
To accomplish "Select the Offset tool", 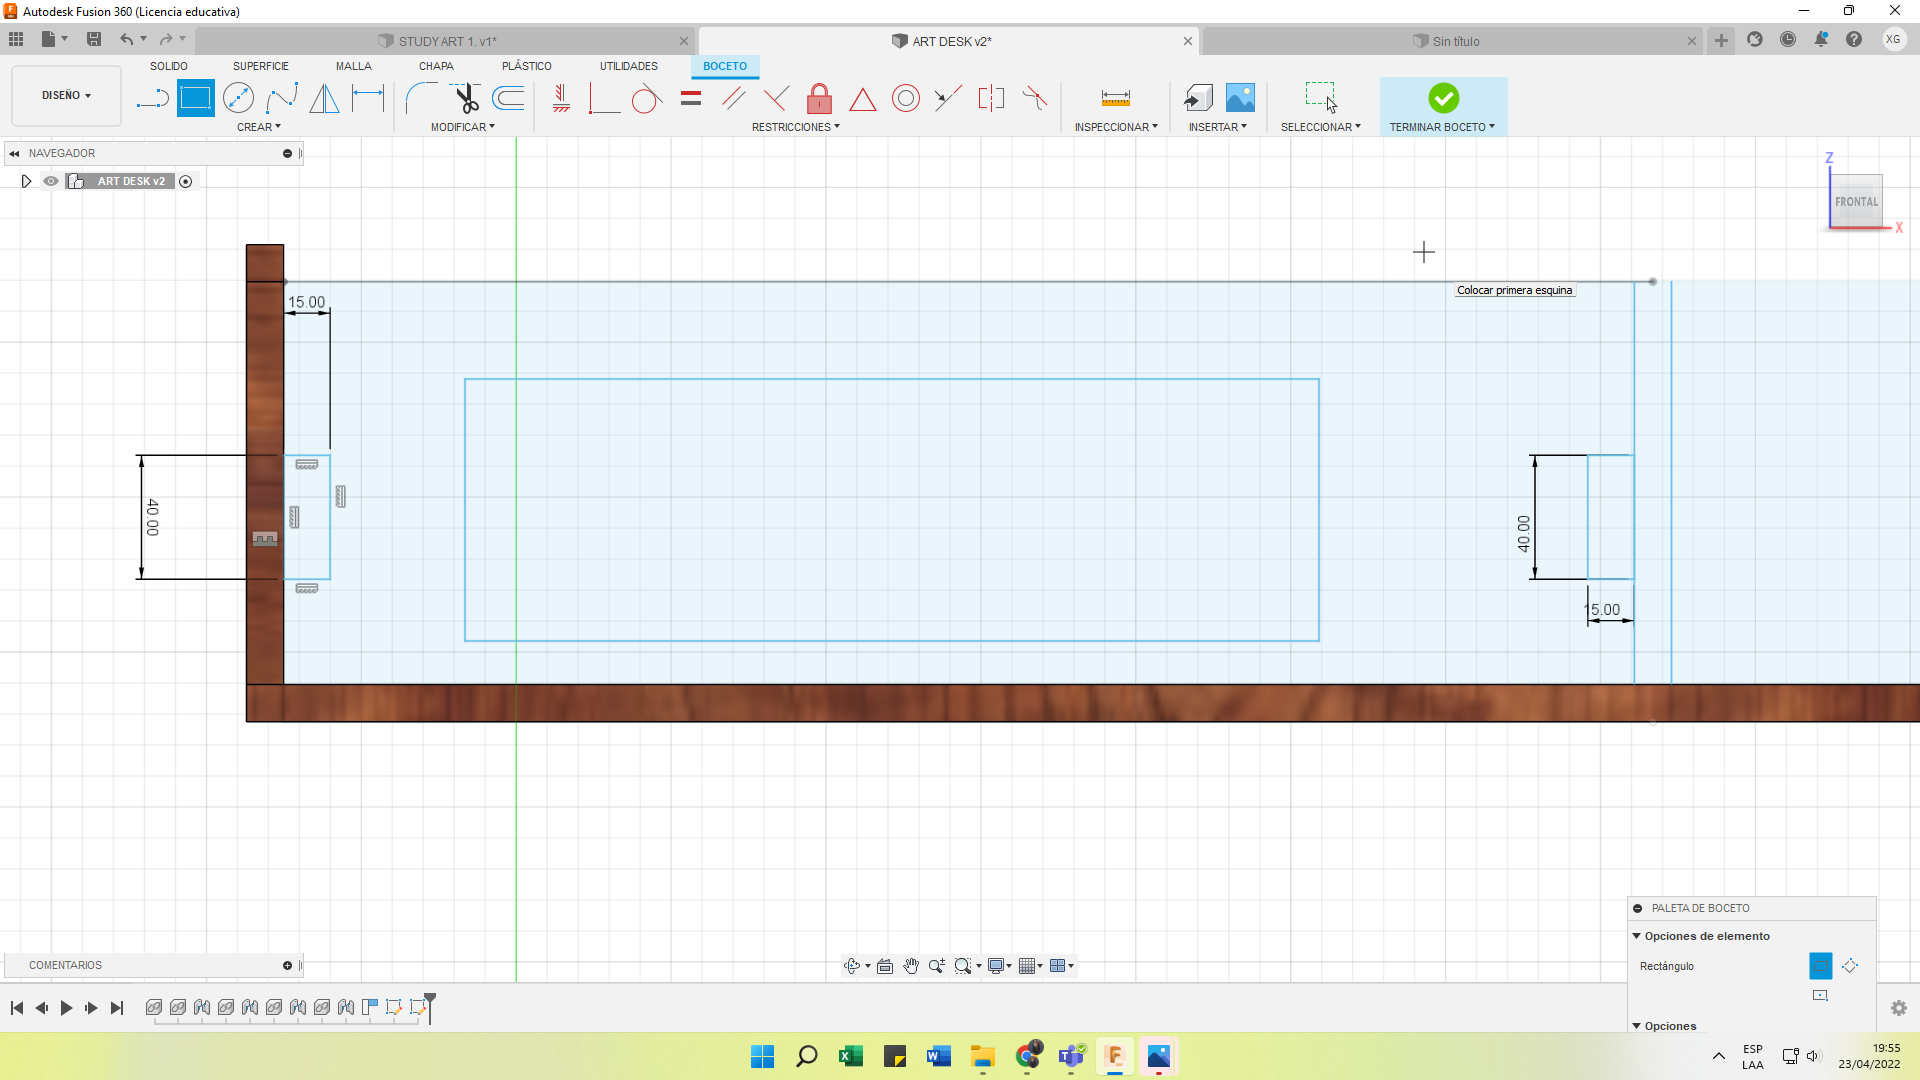I will click(x=509, y=98).
